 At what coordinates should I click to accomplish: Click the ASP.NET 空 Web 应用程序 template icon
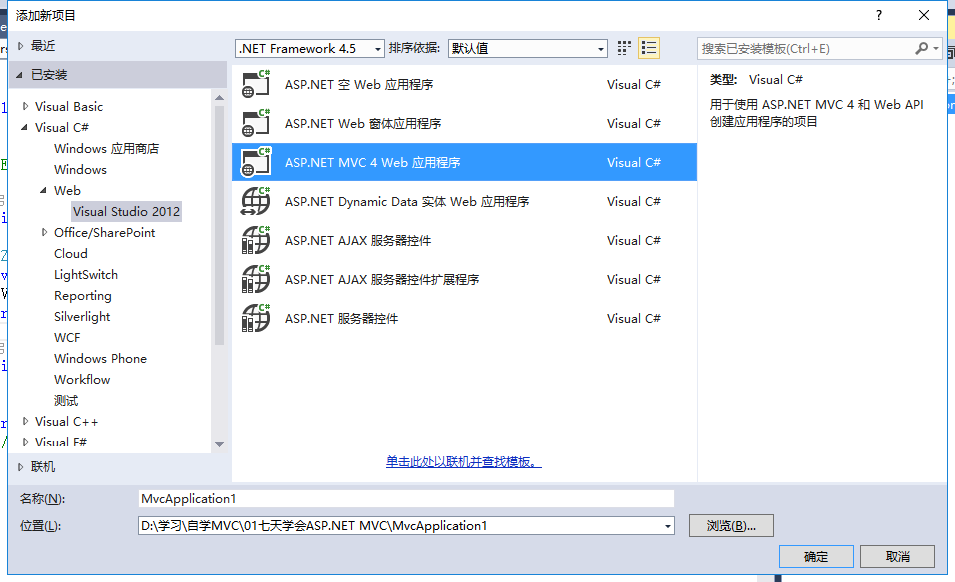point(256,84)
